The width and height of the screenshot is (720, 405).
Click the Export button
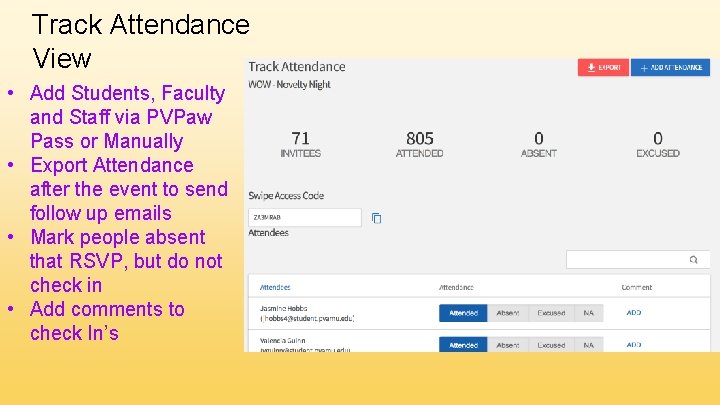603,67
